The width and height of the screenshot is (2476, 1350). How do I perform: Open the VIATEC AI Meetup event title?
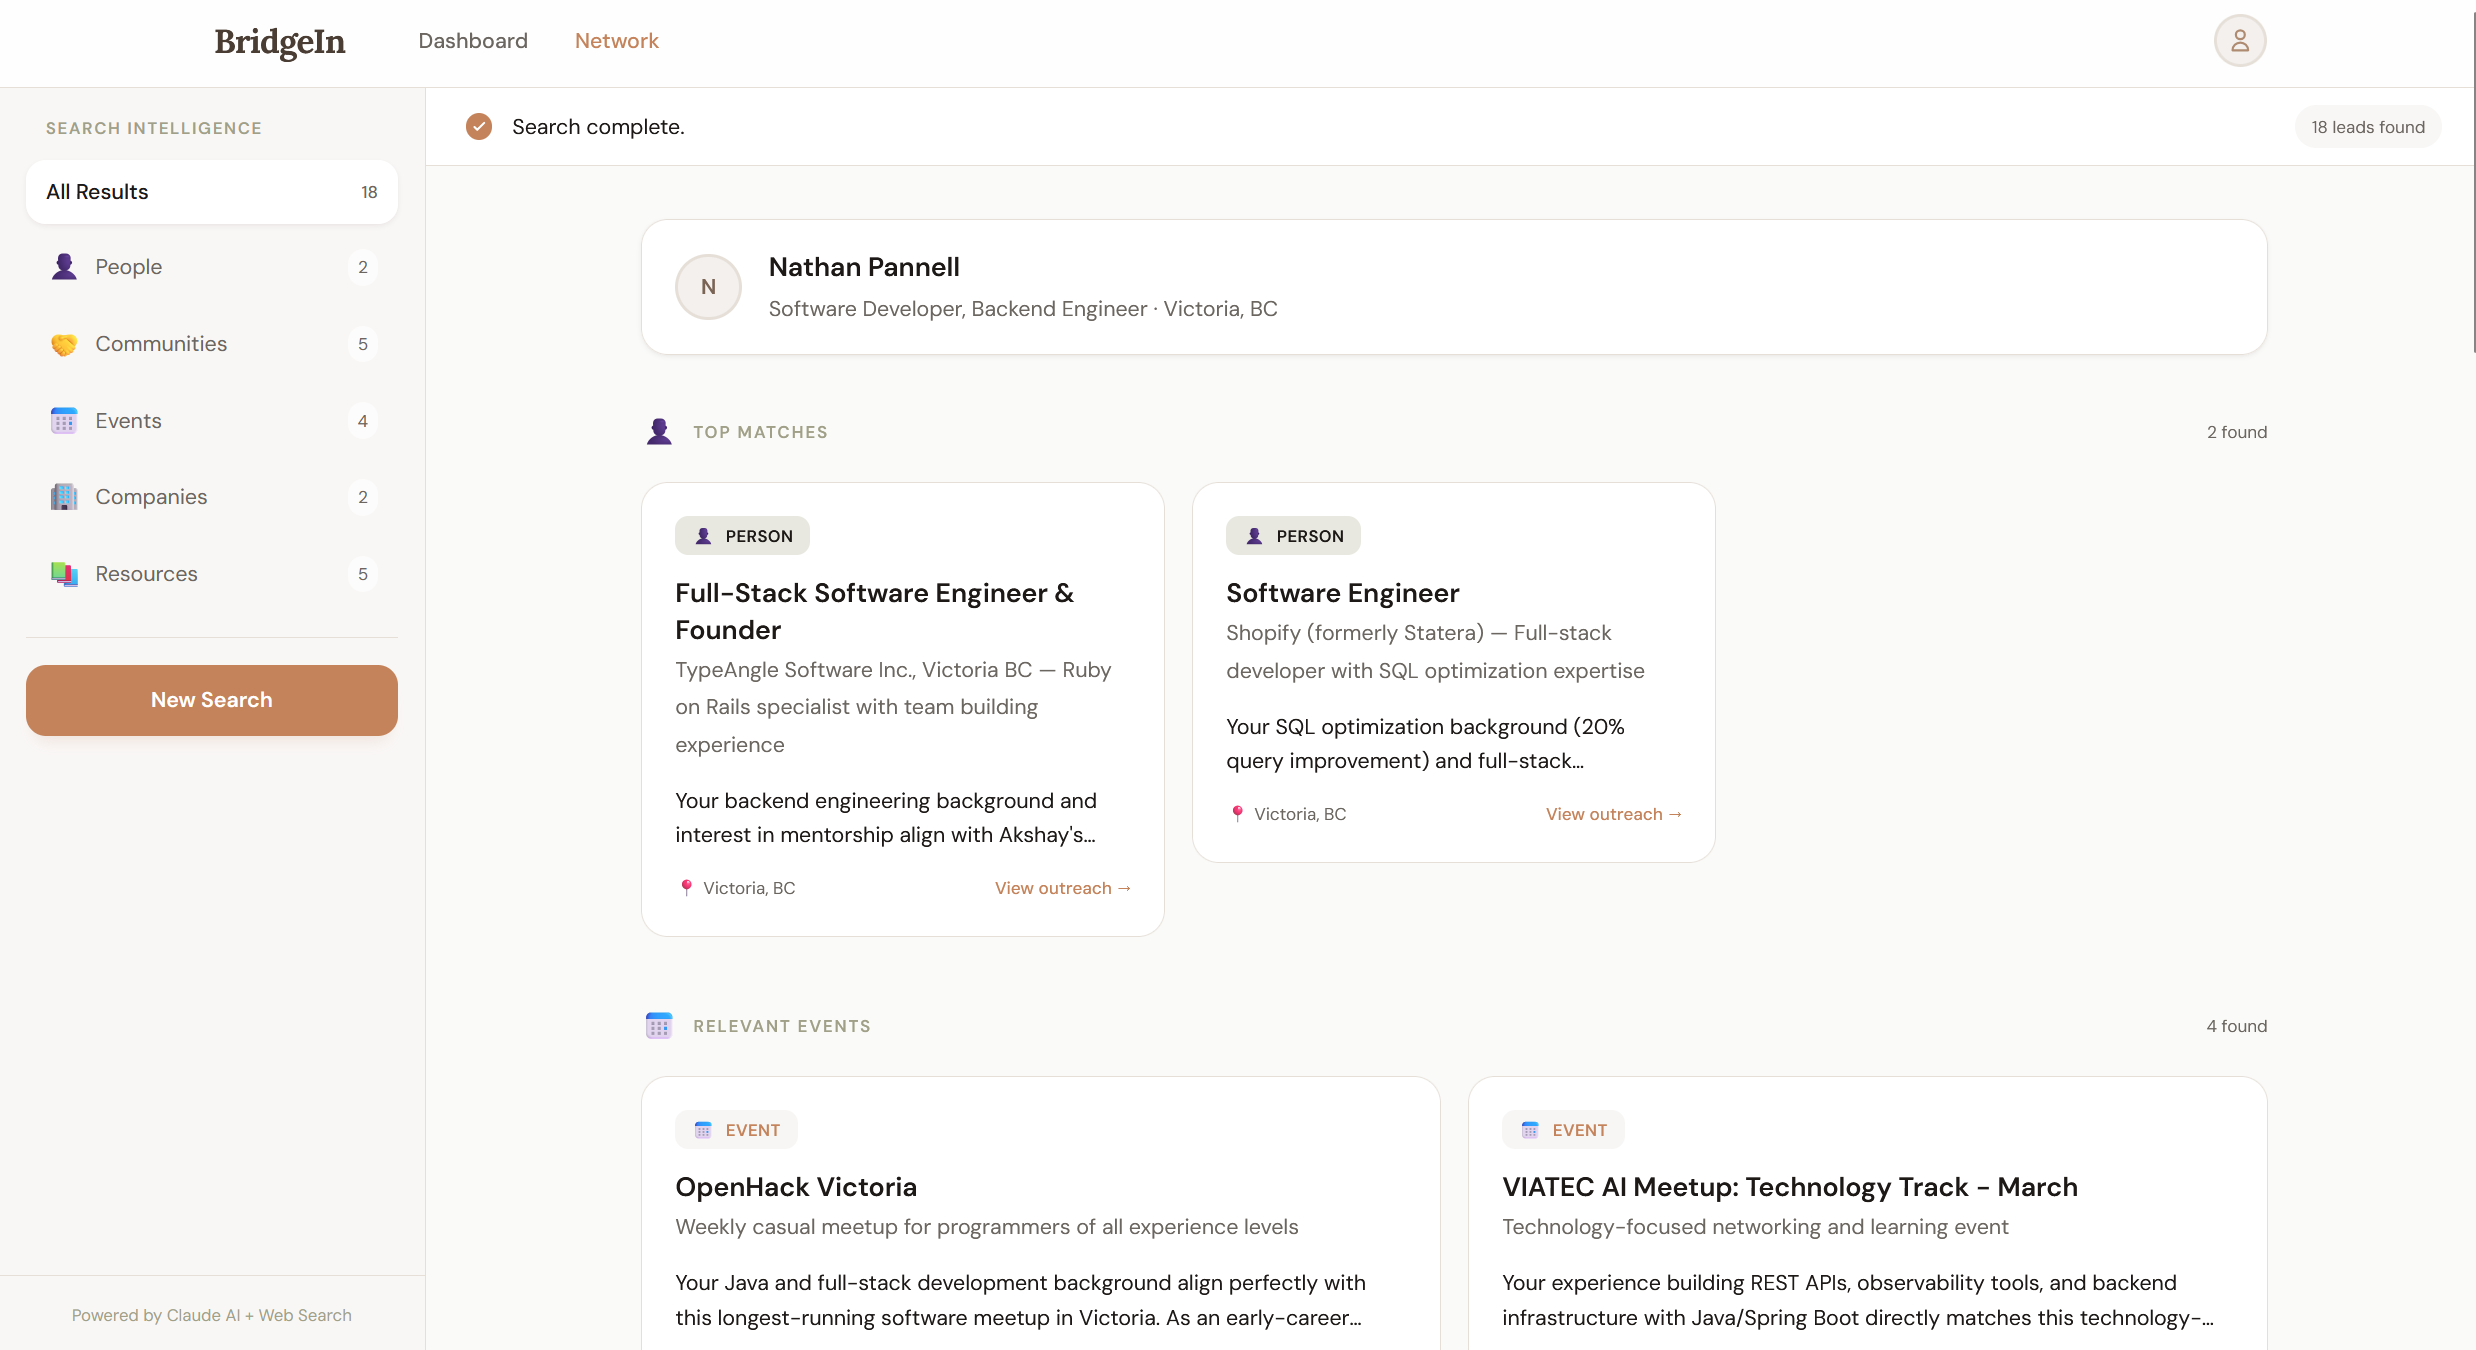(1789, 1187)
